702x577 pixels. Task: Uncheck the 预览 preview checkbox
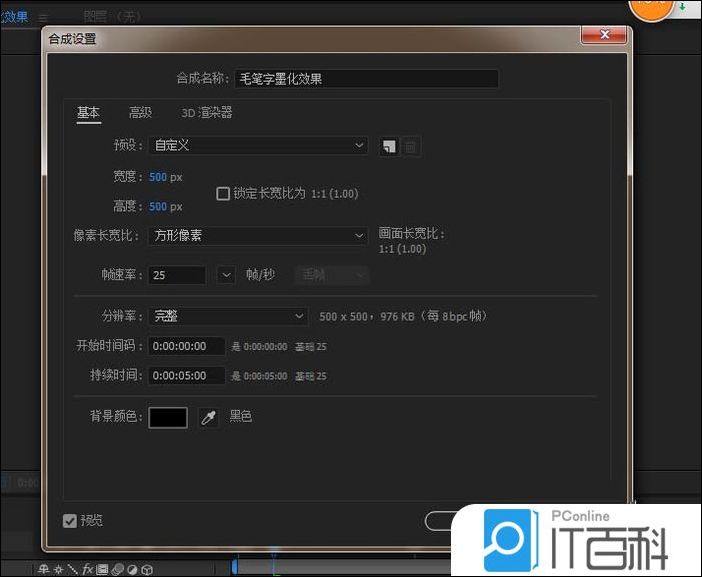point(70,521)
